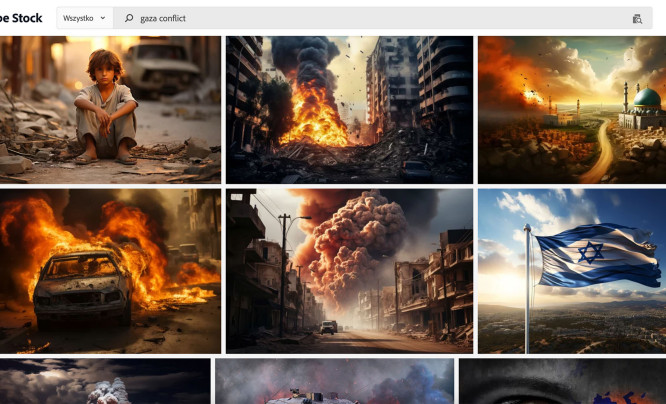Click the magnifying glass search icon
The height and width of the screenshot is (404, 666).
129,18
